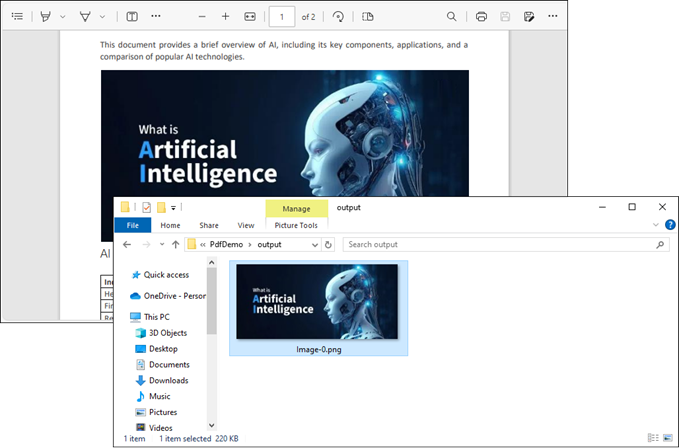Go back in Explorer navigation

(x=126, y=245)
